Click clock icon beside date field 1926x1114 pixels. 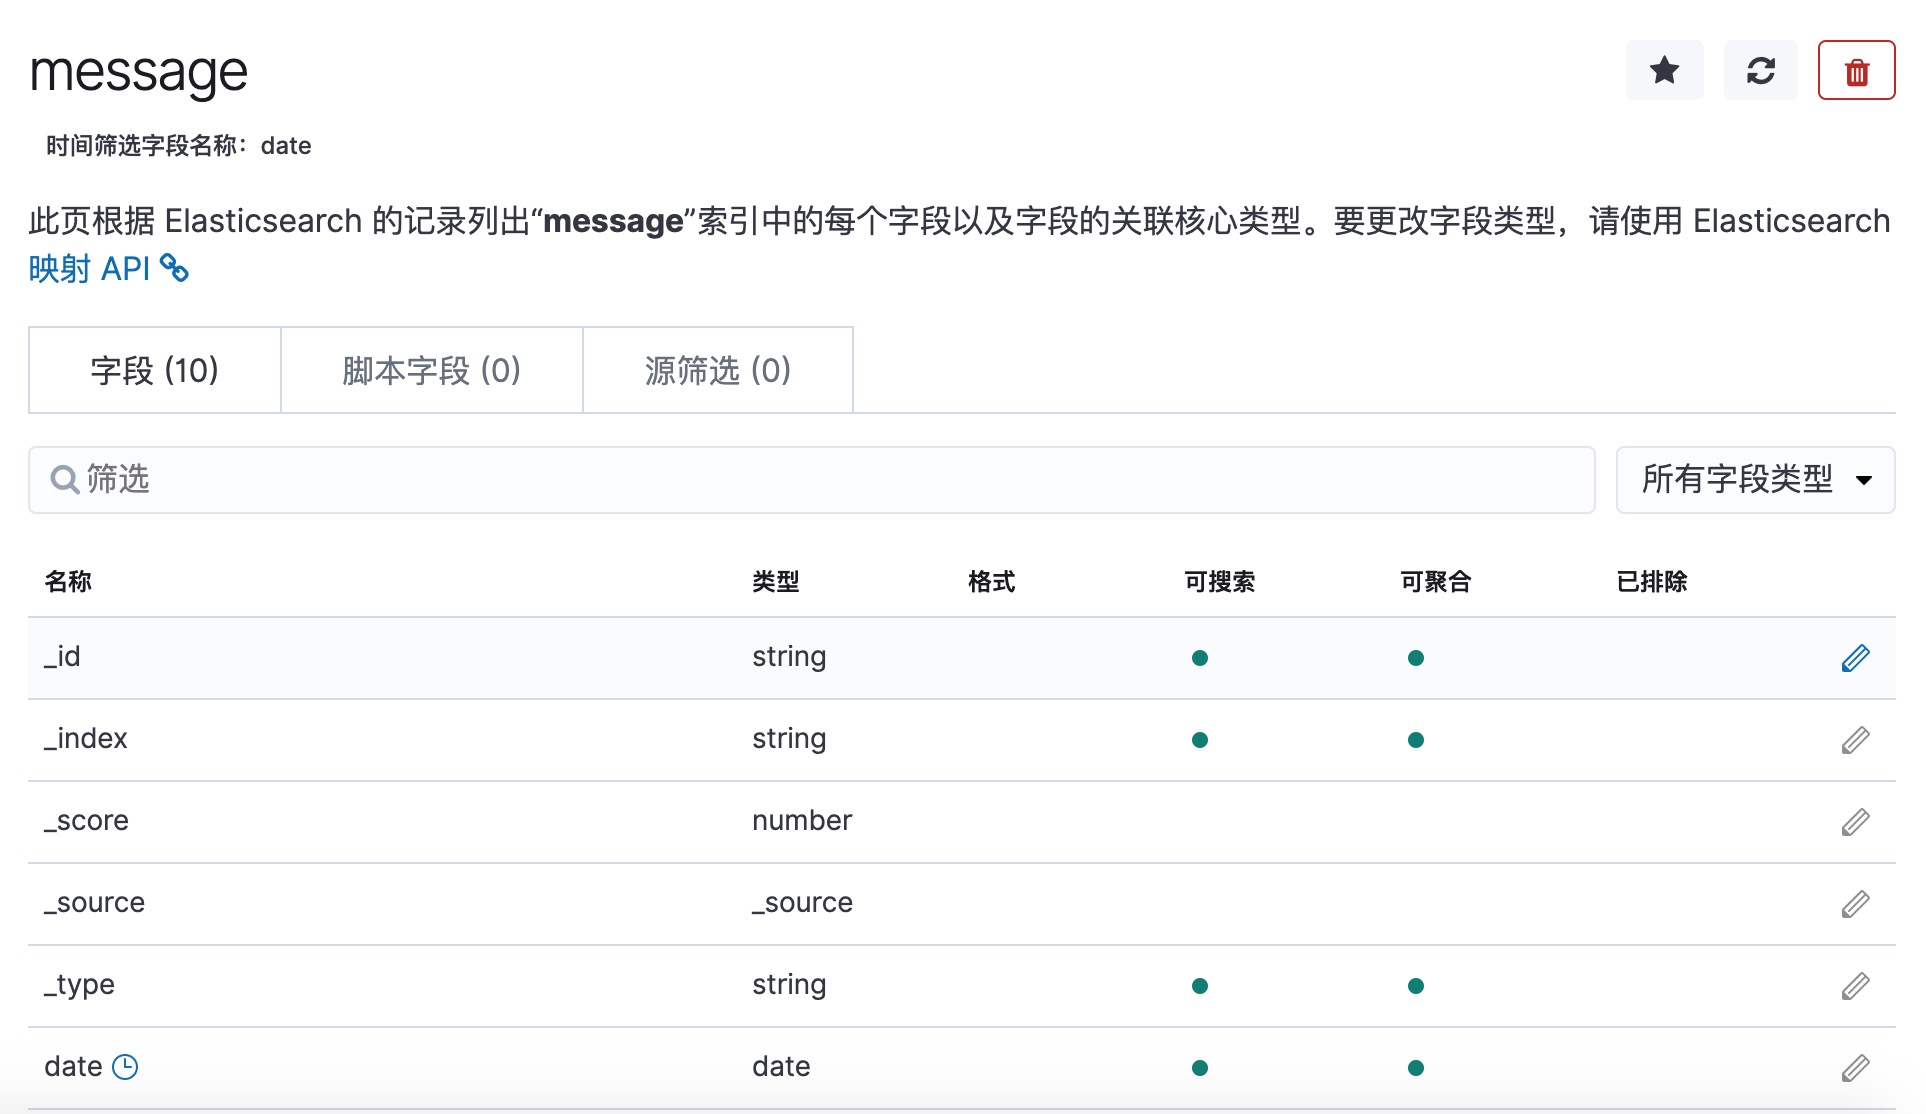pos(125,1067)
